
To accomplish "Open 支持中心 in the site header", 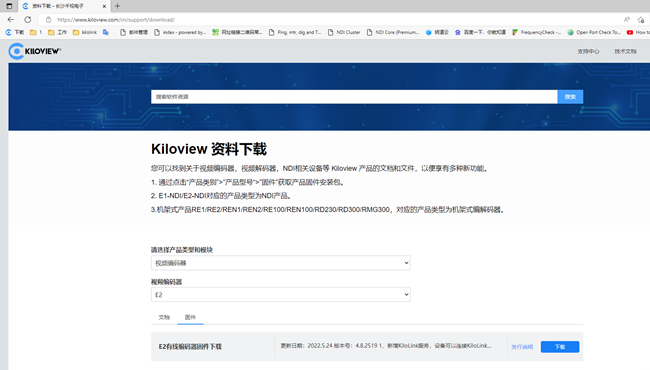I will [588, 51].
